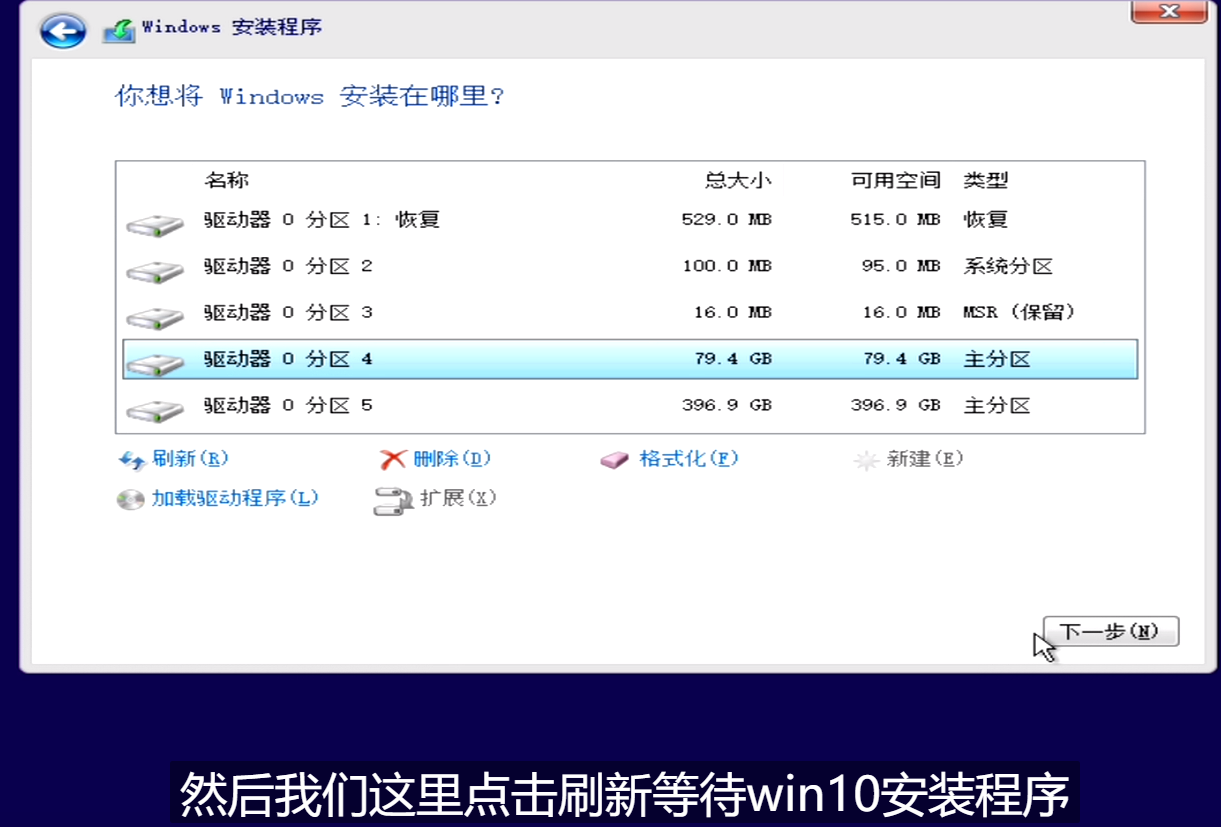Click drive icon for 分区 2
Image resolution: width=1221 pixels, height=827 pixels.
[155, 270]
